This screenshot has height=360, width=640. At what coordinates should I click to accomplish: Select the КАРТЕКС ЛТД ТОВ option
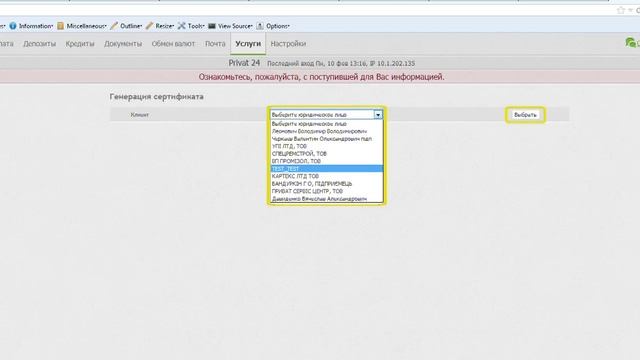(327, 176)
